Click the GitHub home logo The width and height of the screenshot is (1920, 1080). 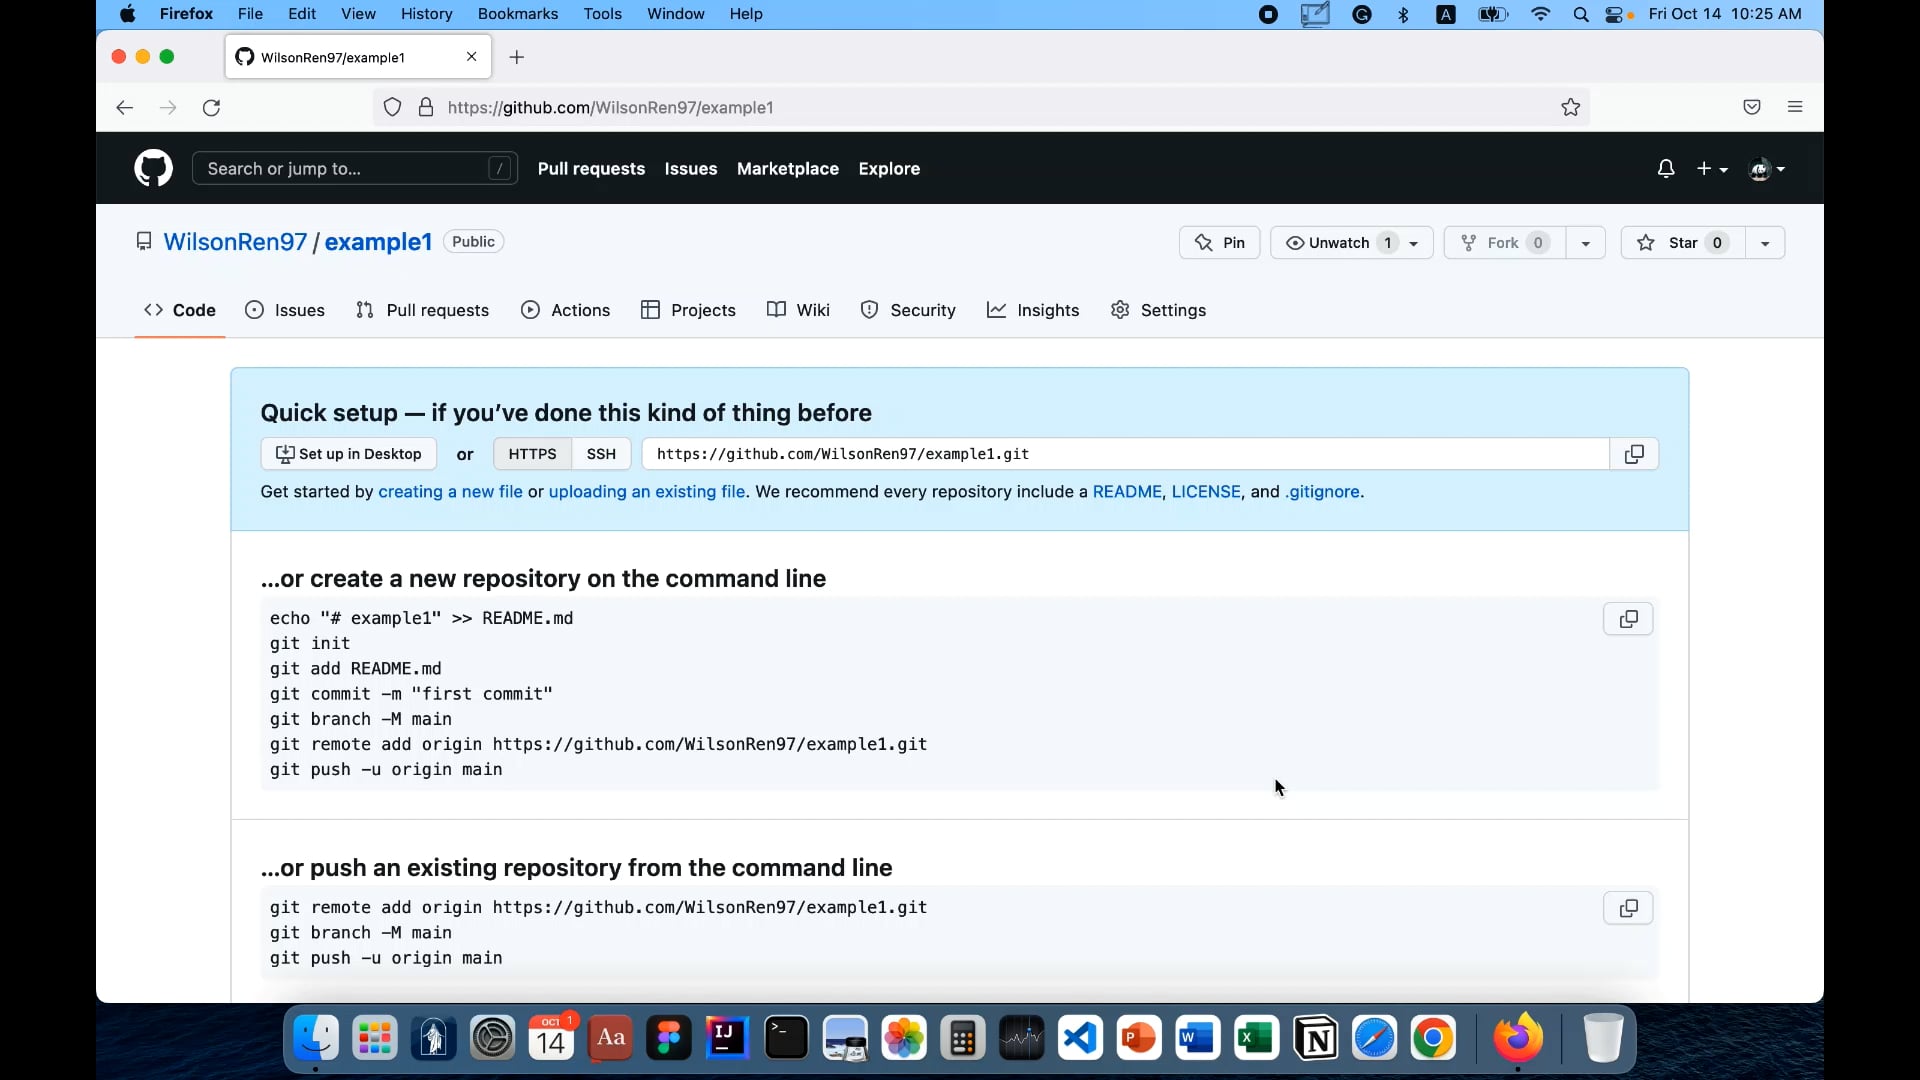(153, 168)
